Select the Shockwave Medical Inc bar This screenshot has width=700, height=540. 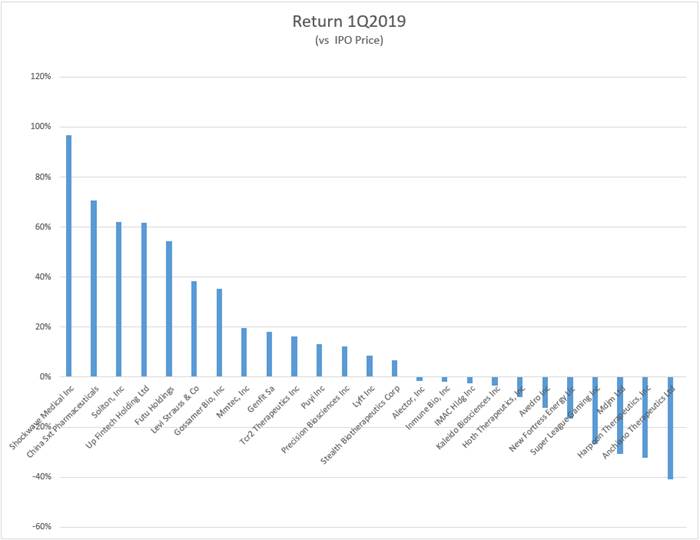click(x=69, y=256)
